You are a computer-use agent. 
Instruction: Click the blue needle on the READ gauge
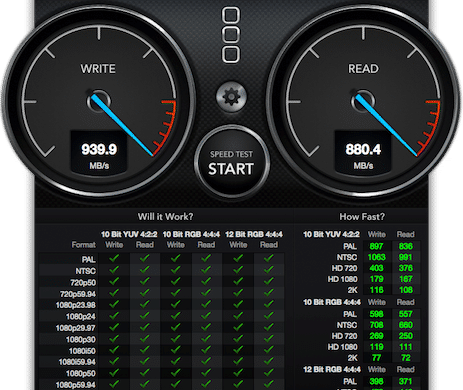click(386, 125)
